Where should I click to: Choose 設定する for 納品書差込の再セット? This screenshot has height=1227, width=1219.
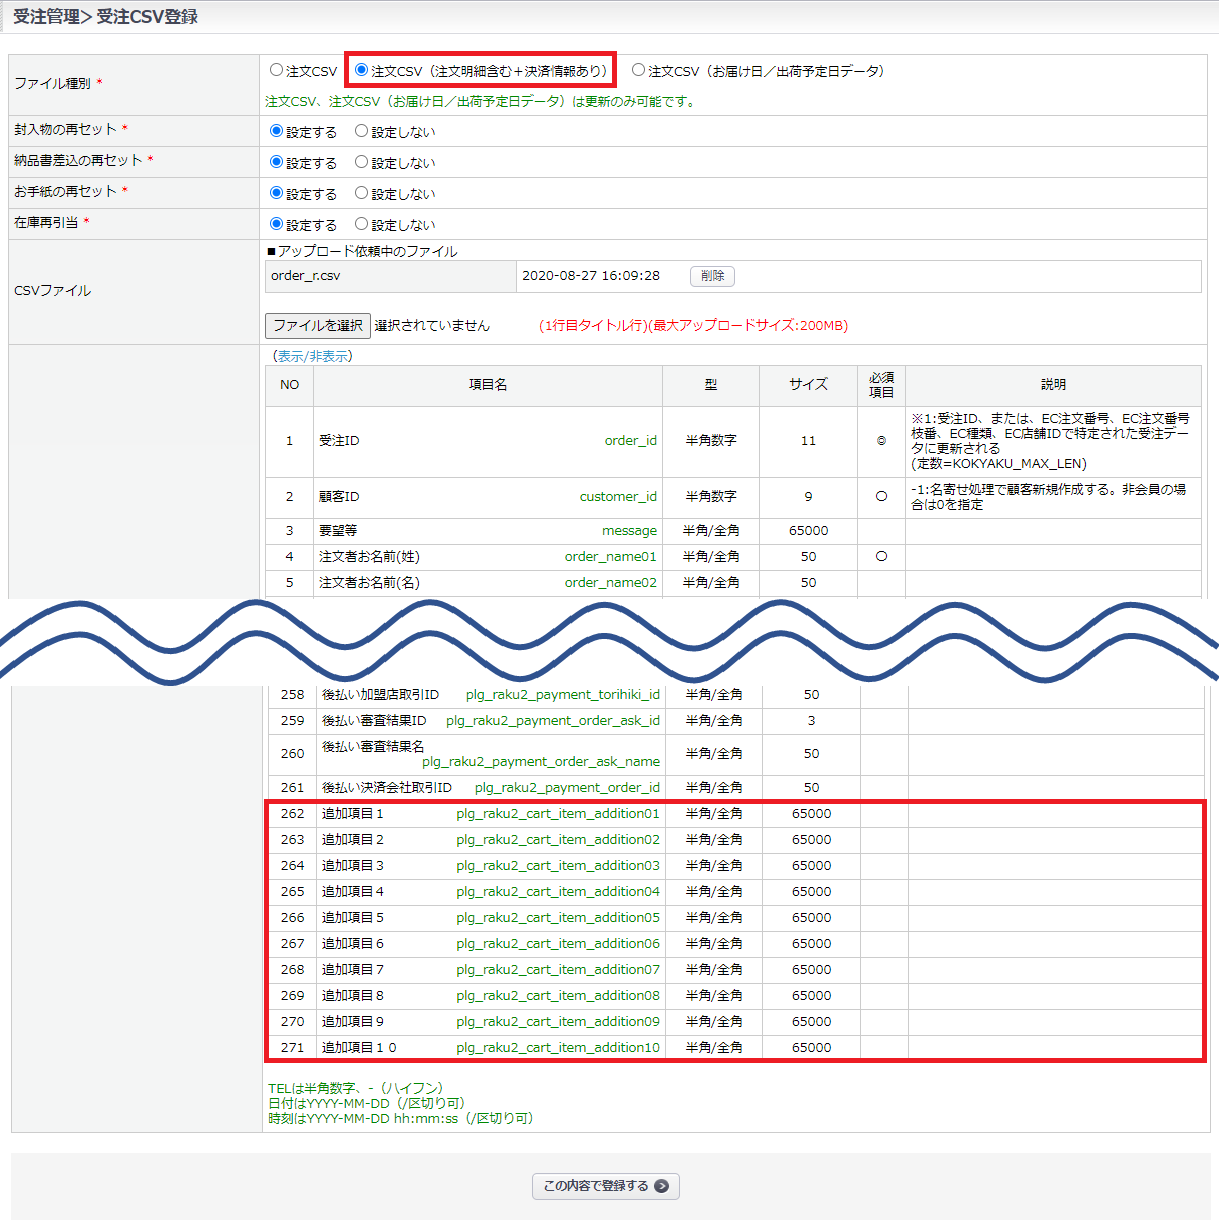pos(277,162)
